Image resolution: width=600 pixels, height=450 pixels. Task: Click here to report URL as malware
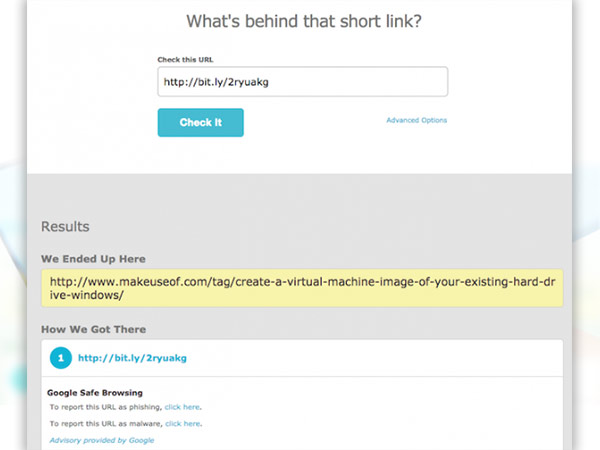tap(183, 424)
